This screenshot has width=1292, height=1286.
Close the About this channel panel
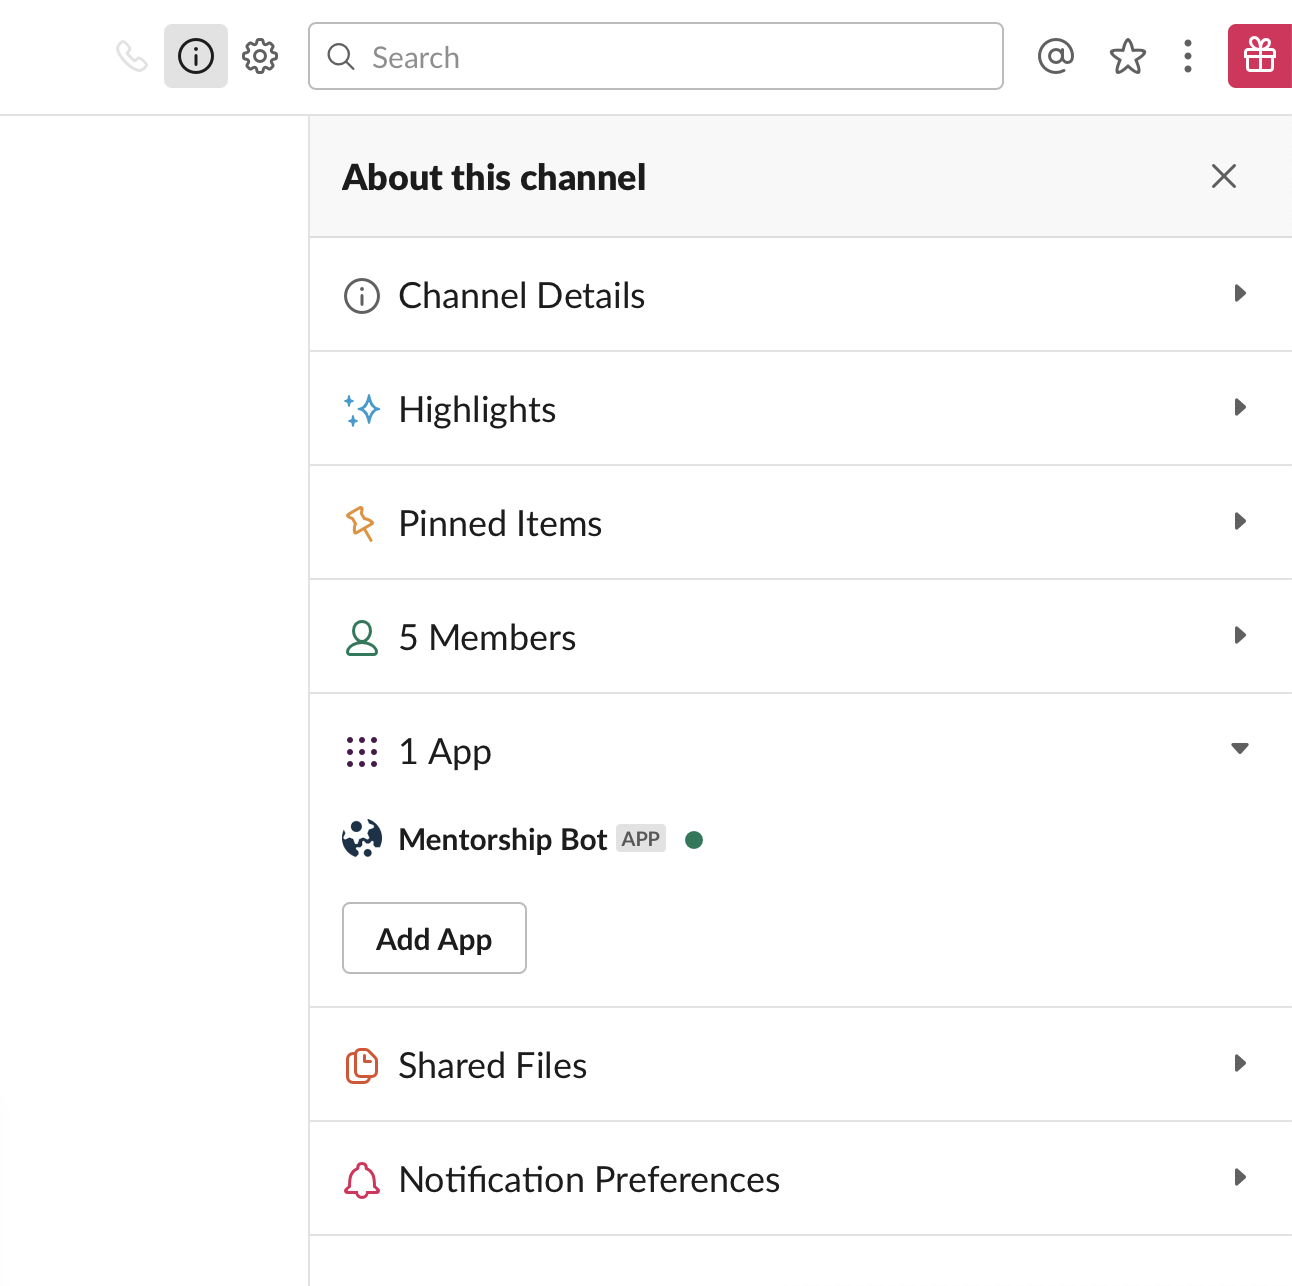(x=1223, y=176)
